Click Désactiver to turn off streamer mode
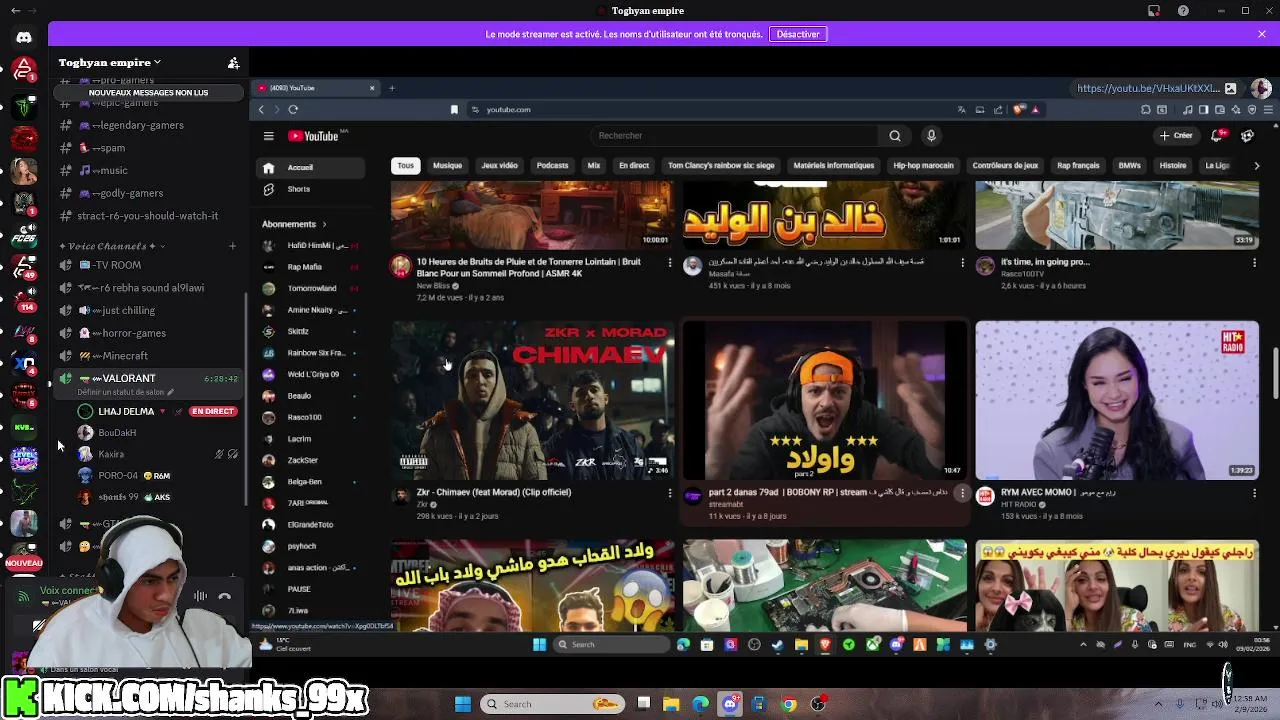 click(798, 34)
